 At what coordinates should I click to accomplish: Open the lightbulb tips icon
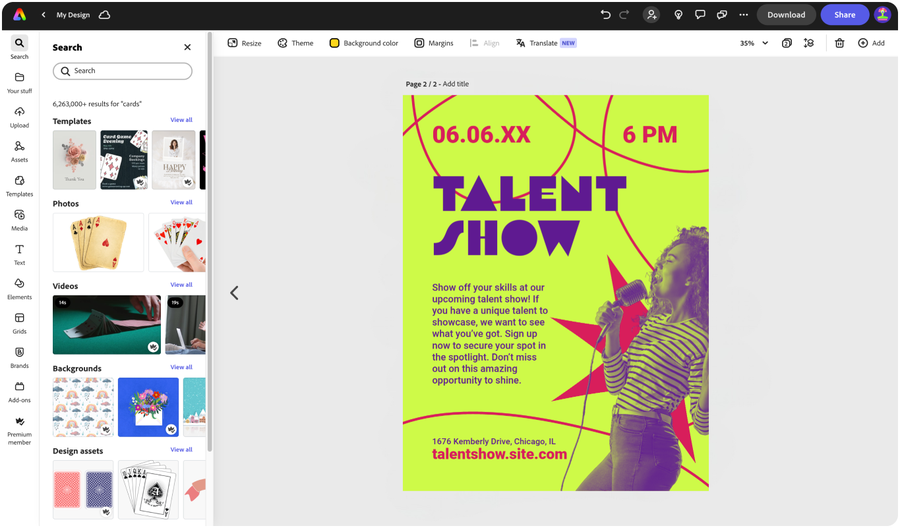pos(678,15)
